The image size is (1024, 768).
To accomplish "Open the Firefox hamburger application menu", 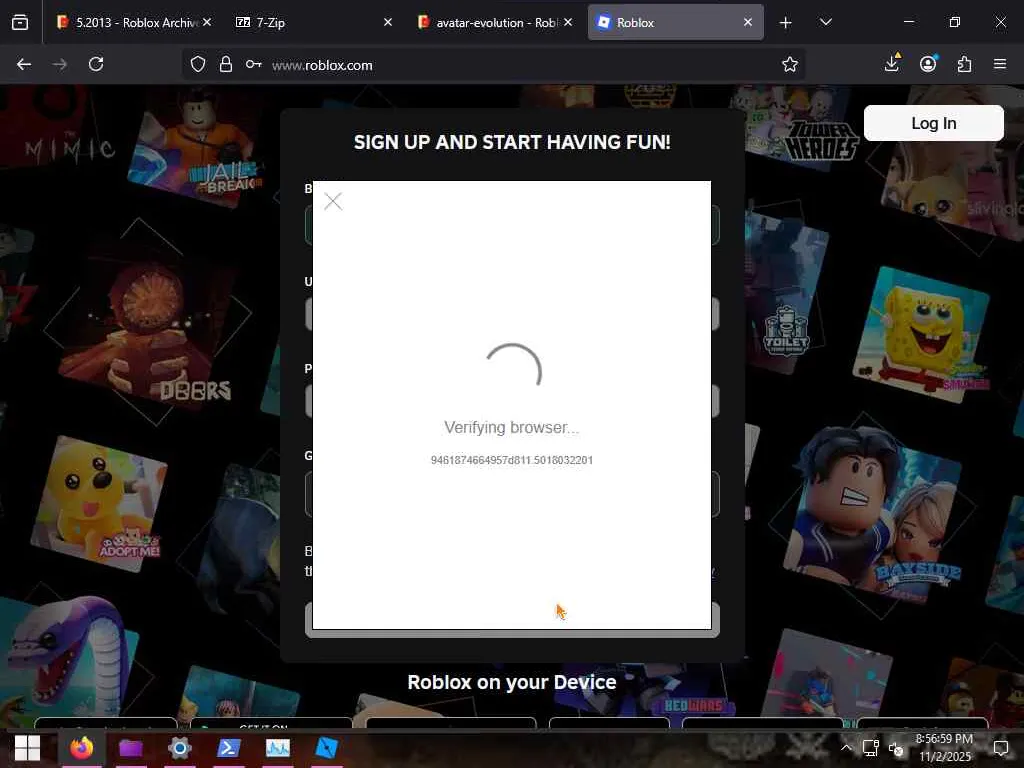I will click(1000, 64).
